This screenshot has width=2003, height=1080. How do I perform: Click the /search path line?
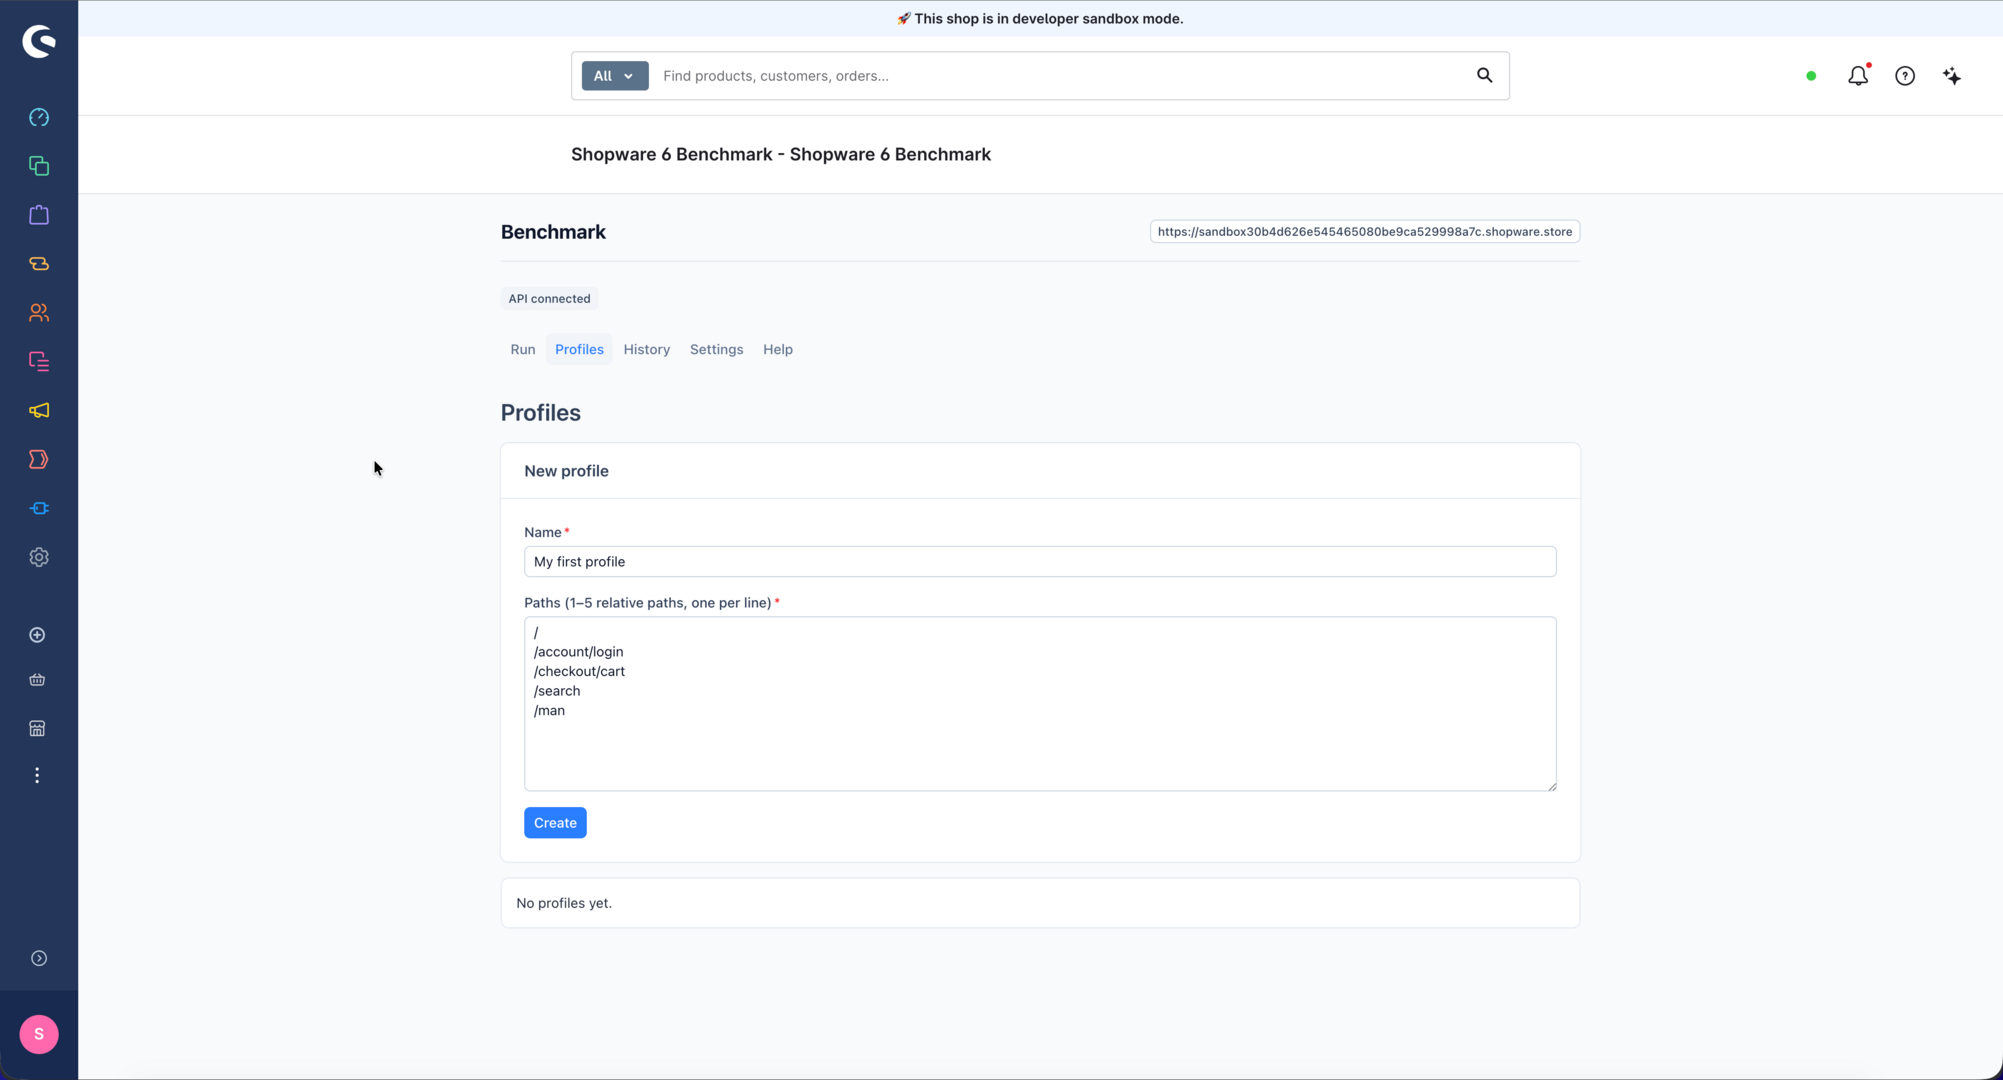tap(557, 691)
